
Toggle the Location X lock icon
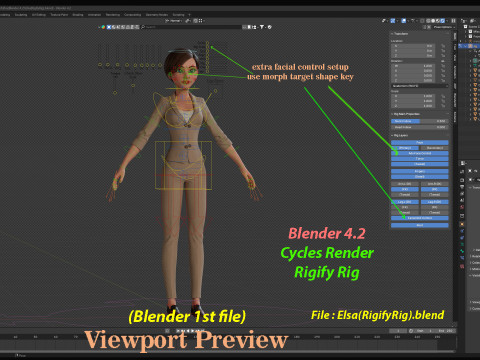coord(443,46)
